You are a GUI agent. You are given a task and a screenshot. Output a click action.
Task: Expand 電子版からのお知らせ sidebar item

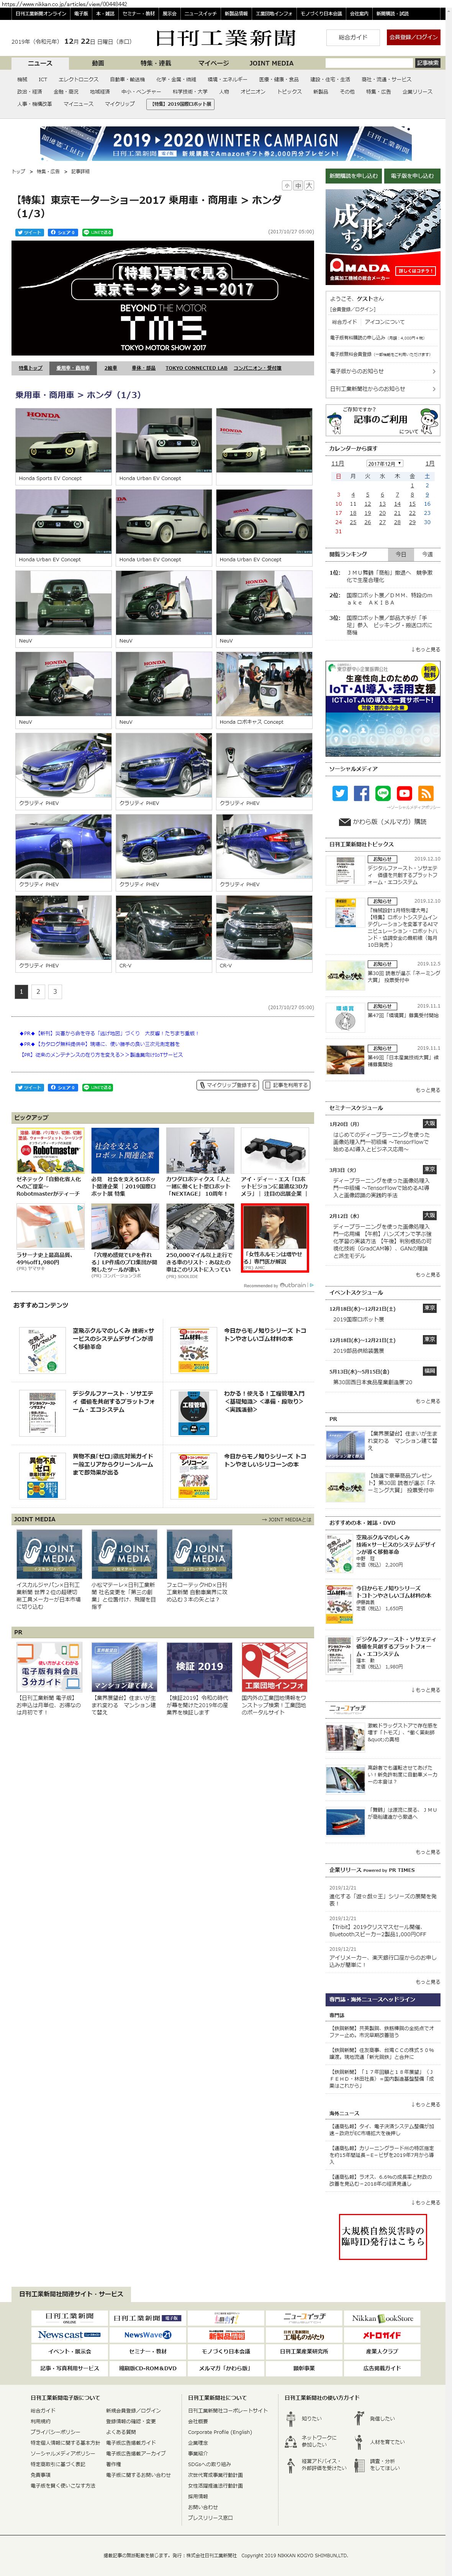(383, 371)
